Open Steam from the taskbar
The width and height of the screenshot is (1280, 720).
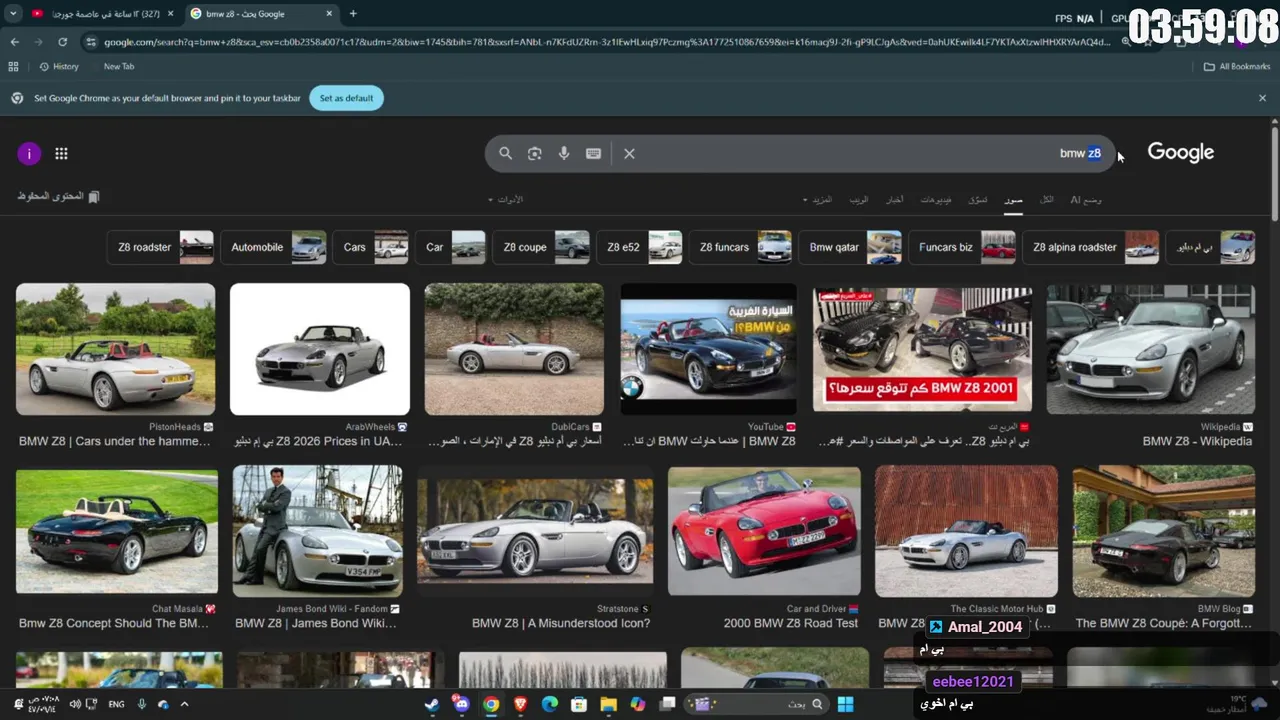[432, 704]
